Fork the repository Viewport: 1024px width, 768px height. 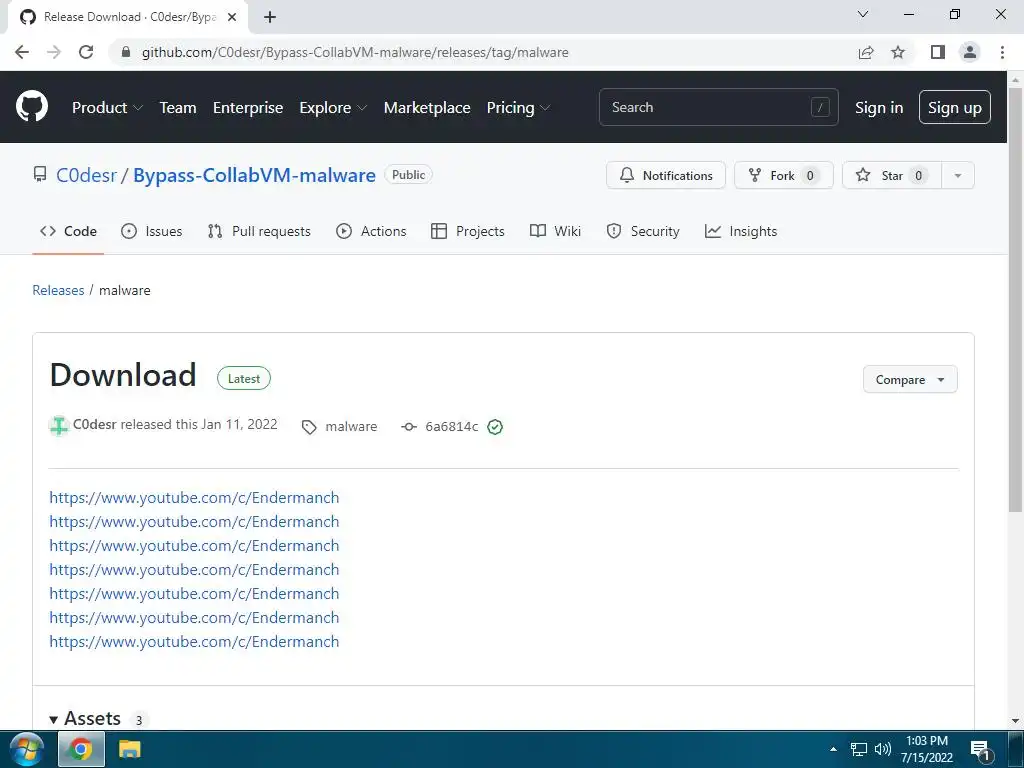coord(784,175)
